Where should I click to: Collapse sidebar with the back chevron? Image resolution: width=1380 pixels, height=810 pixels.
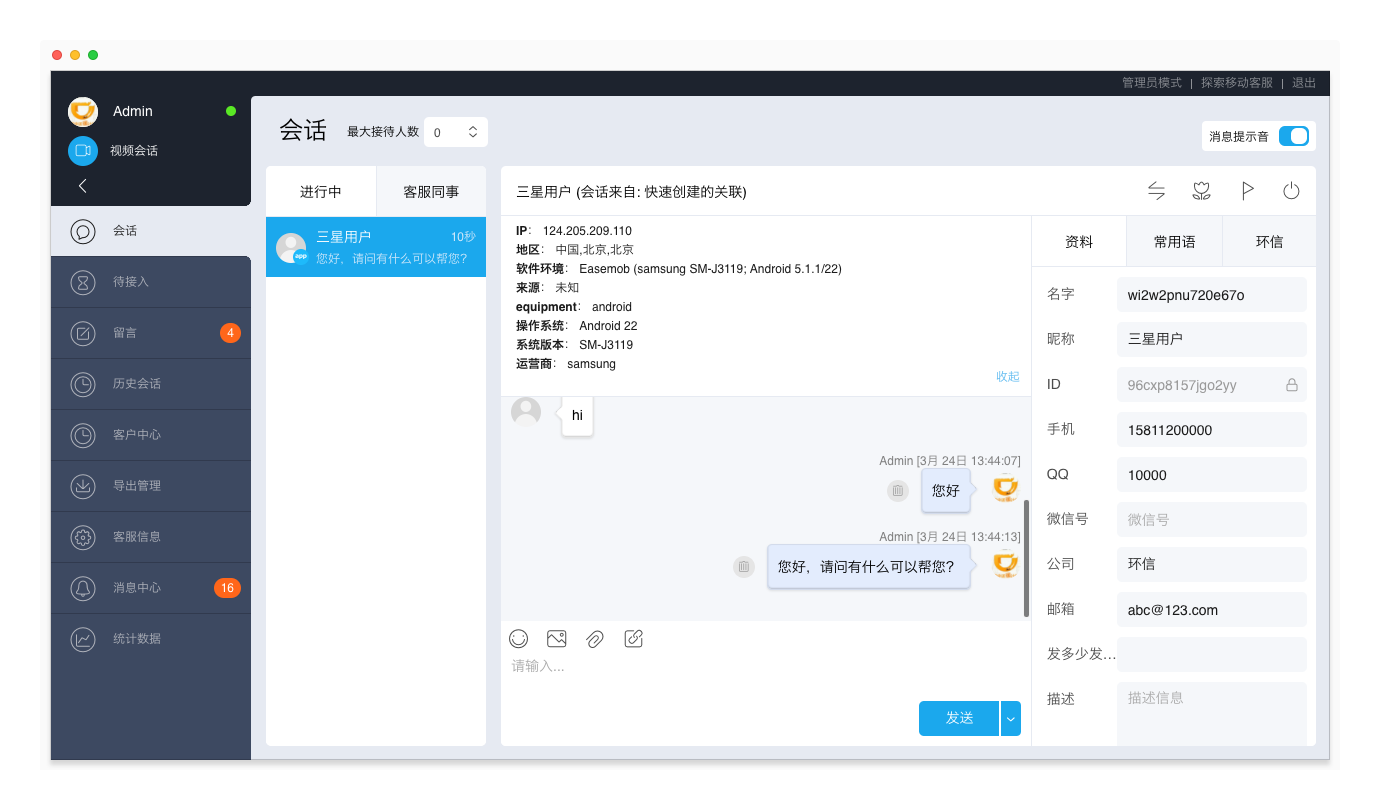[83, 186]
